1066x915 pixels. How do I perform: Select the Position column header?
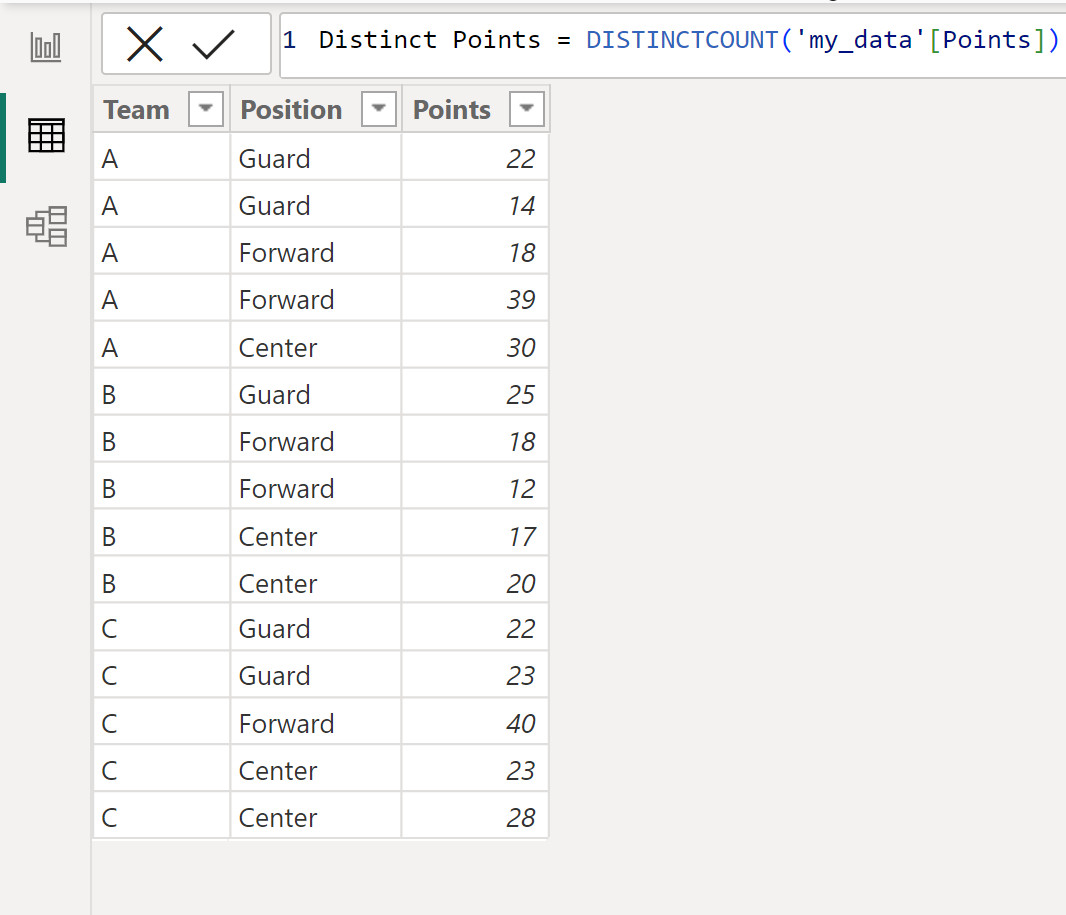pyautogui.click(x=291, y=108)
